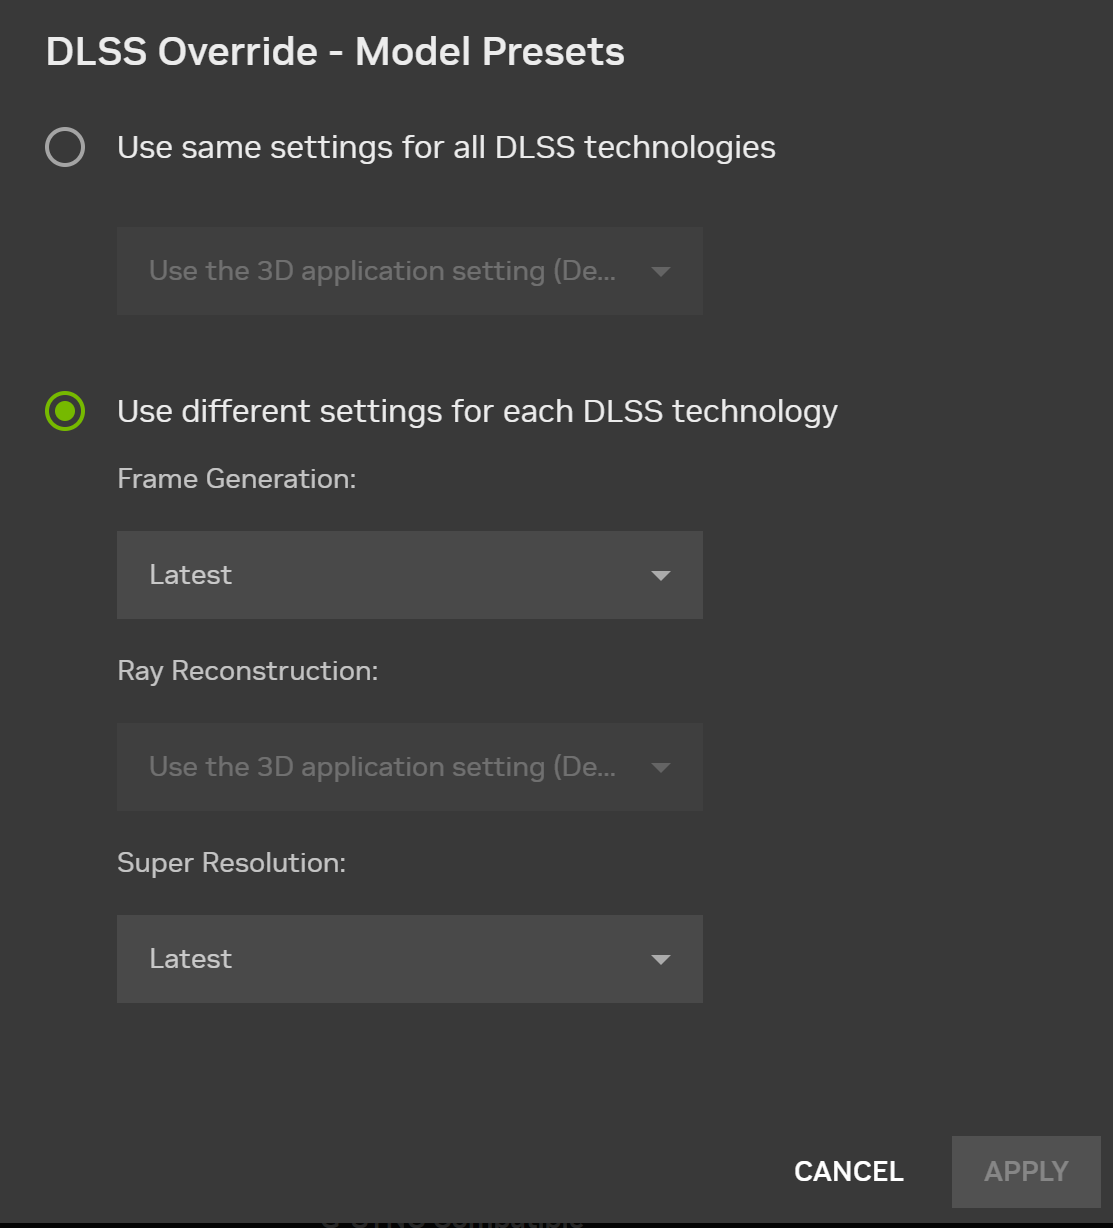Click the 'Use same settings for all DLSS technologies' label
This screenshot has width=1113, height=1228.
point(446,148)
